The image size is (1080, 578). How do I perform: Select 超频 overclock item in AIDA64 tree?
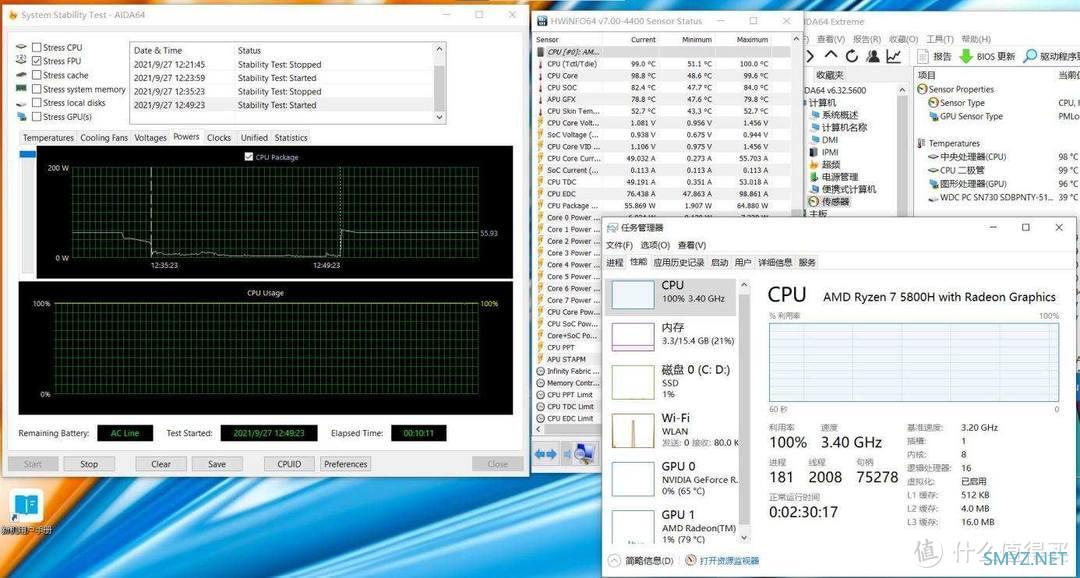pos(825,165)
